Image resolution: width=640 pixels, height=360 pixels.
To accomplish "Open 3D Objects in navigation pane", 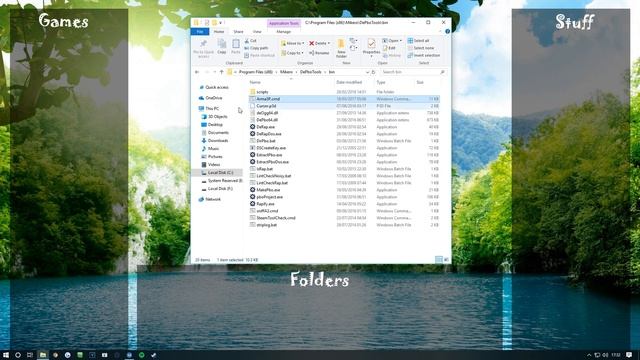I will [x=218, y=117].
